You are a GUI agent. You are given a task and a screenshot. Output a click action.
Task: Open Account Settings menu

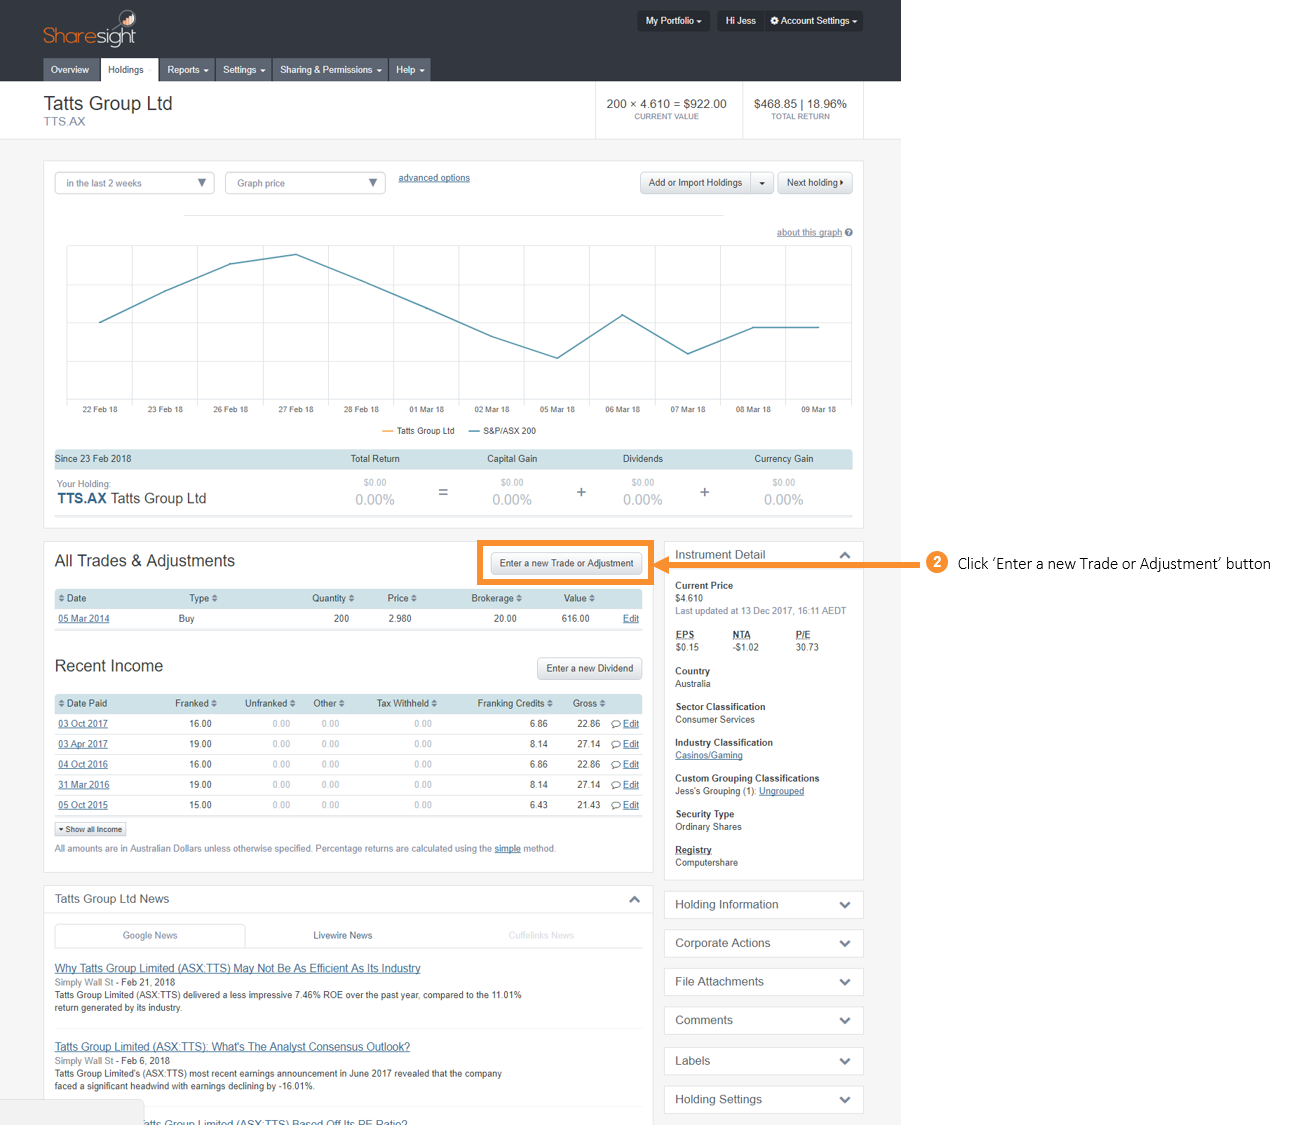[x=813, y=21]
